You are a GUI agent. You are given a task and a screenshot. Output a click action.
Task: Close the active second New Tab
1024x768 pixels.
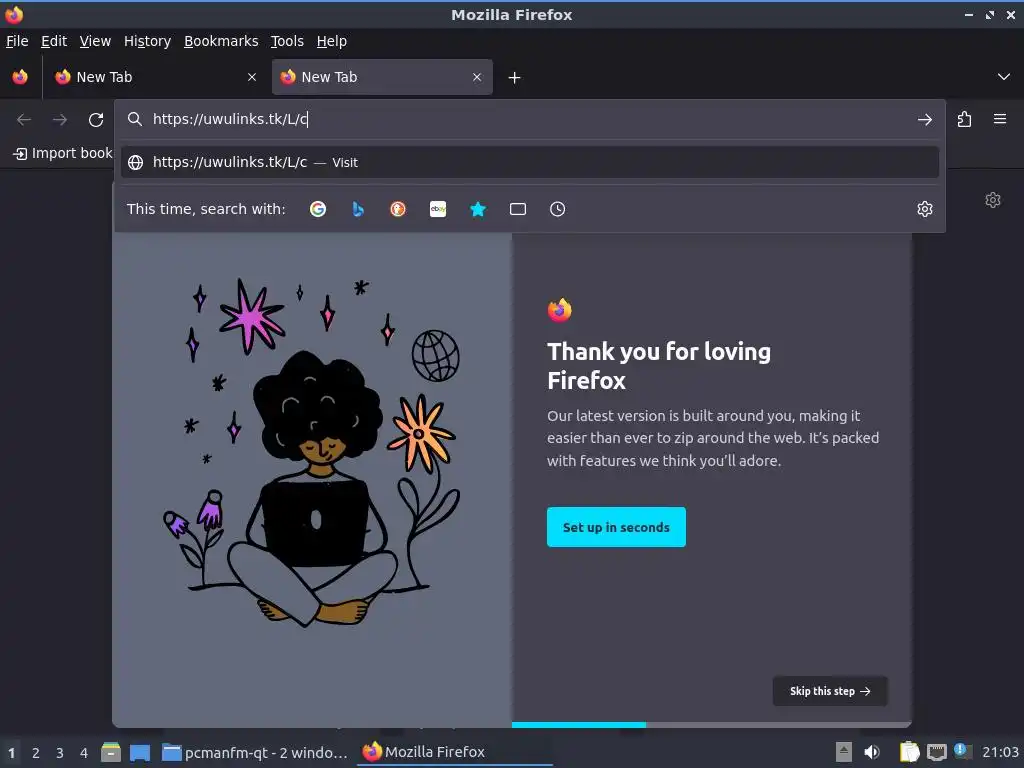click(477, 77)
